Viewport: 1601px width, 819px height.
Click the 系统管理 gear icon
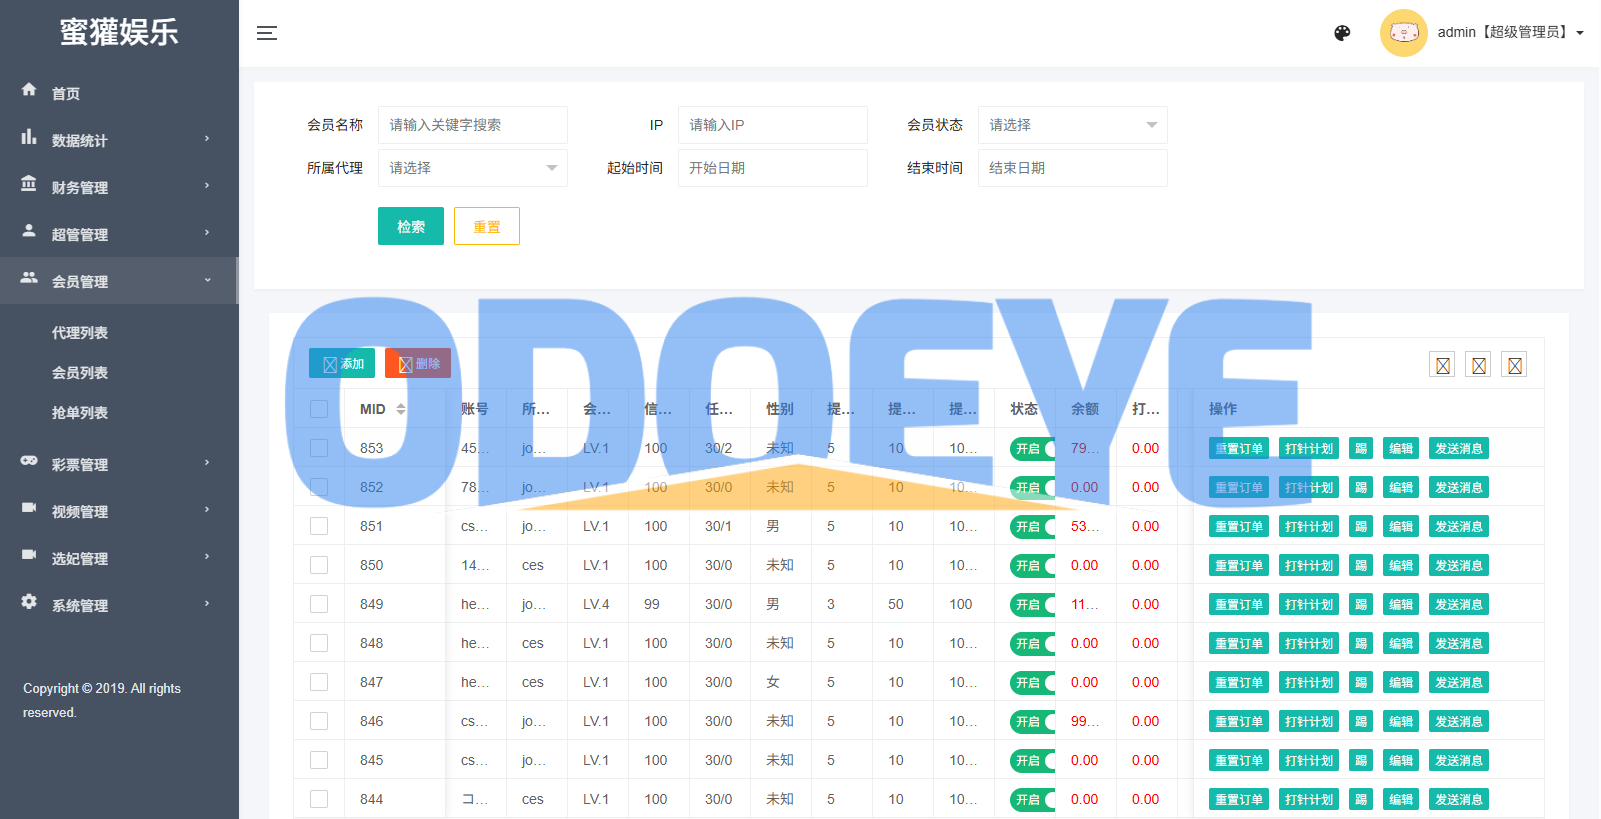coord(29,602)
